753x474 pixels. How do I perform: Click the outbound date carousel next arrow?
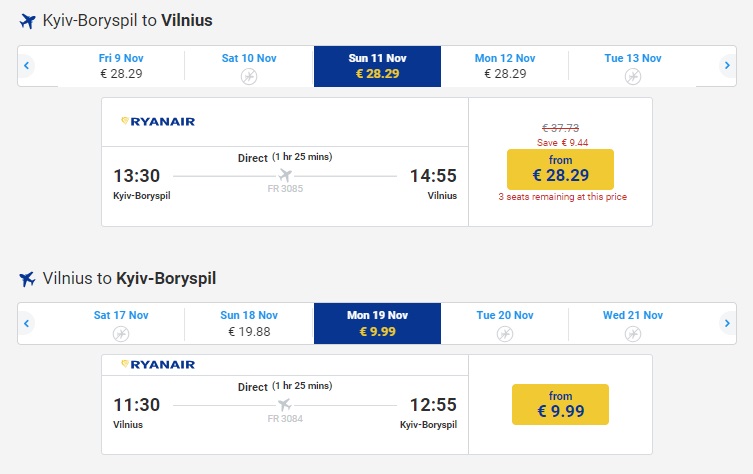coord(727,66)
